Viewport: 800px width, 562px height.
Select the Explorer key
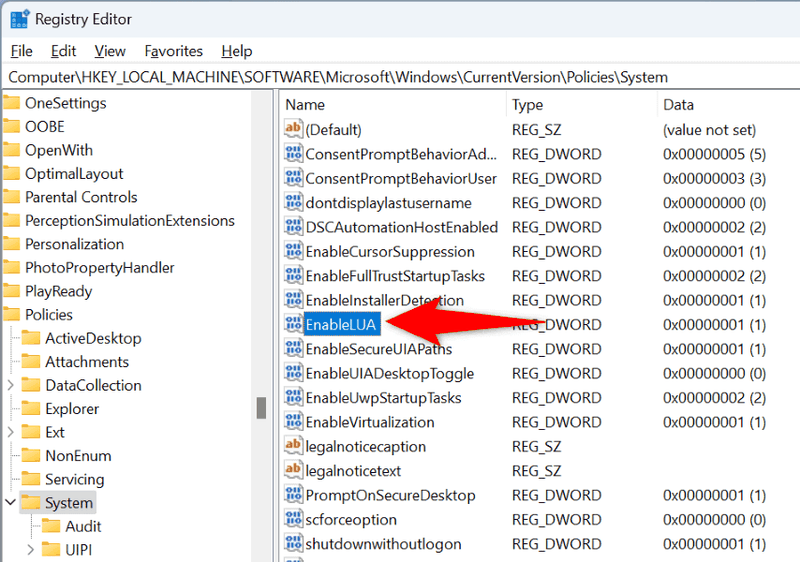tap(72, 408)
